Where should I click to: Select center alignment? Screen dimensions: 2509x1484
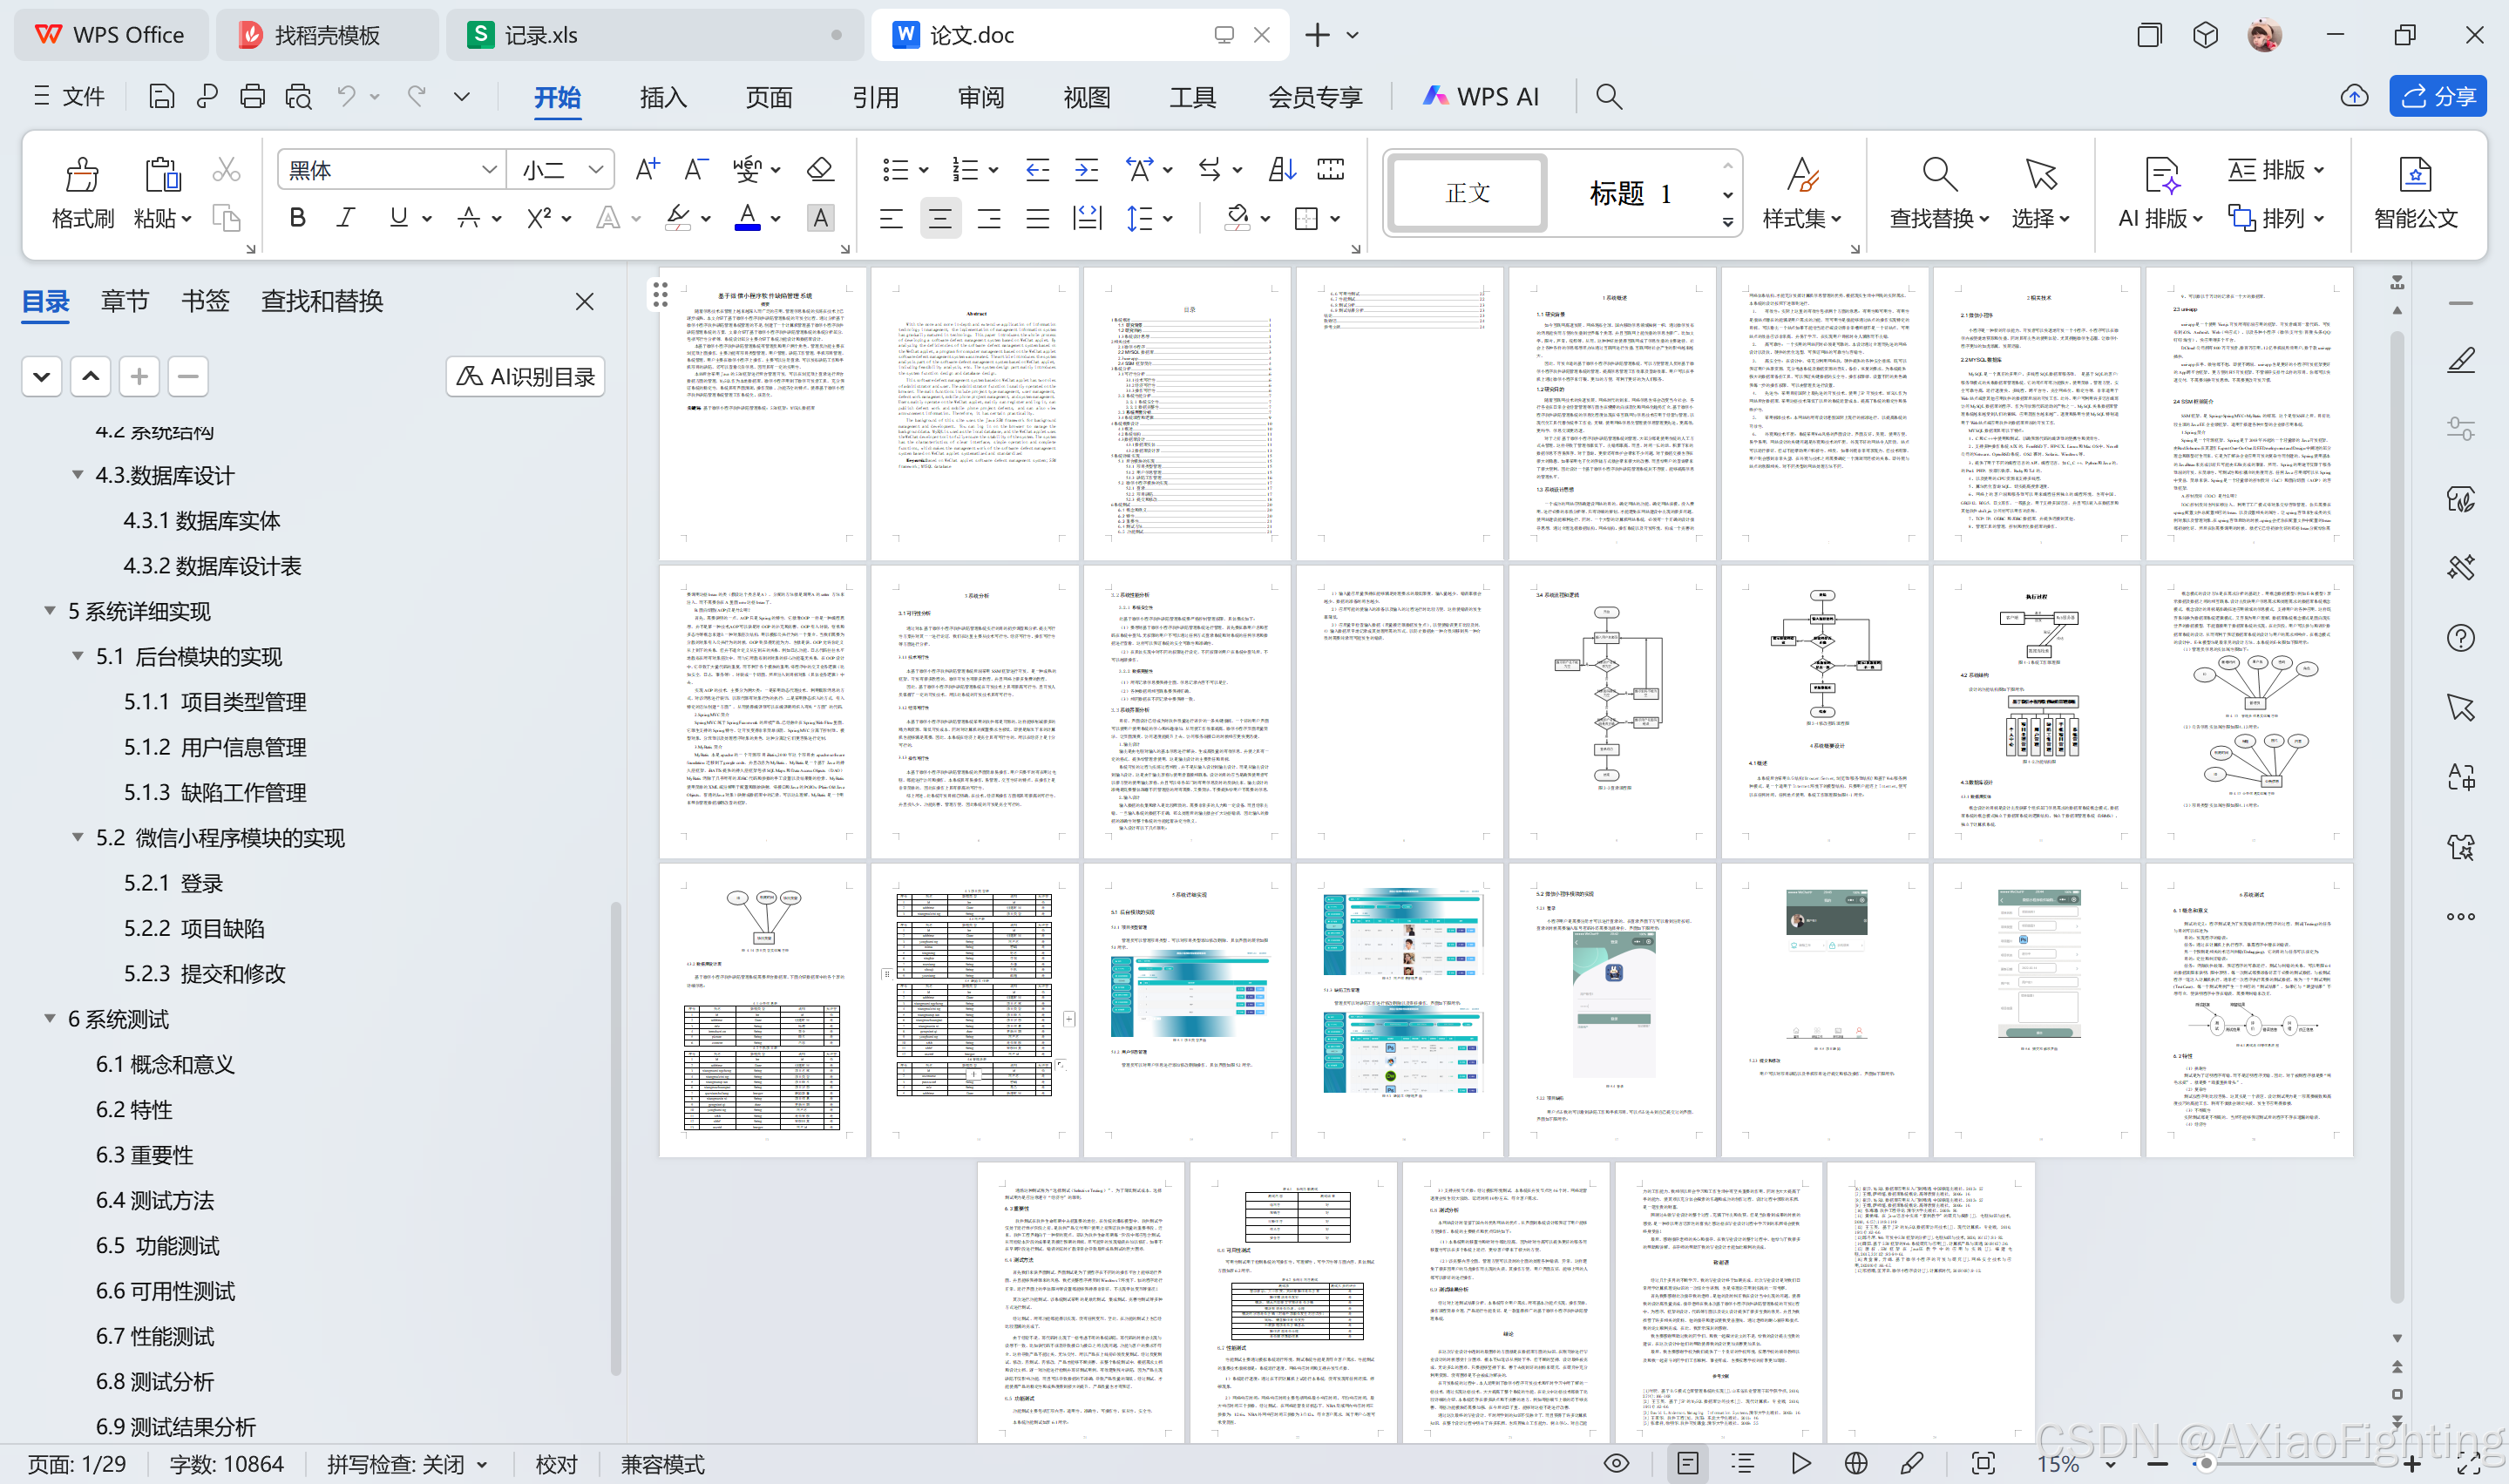[x=939, y=218]
